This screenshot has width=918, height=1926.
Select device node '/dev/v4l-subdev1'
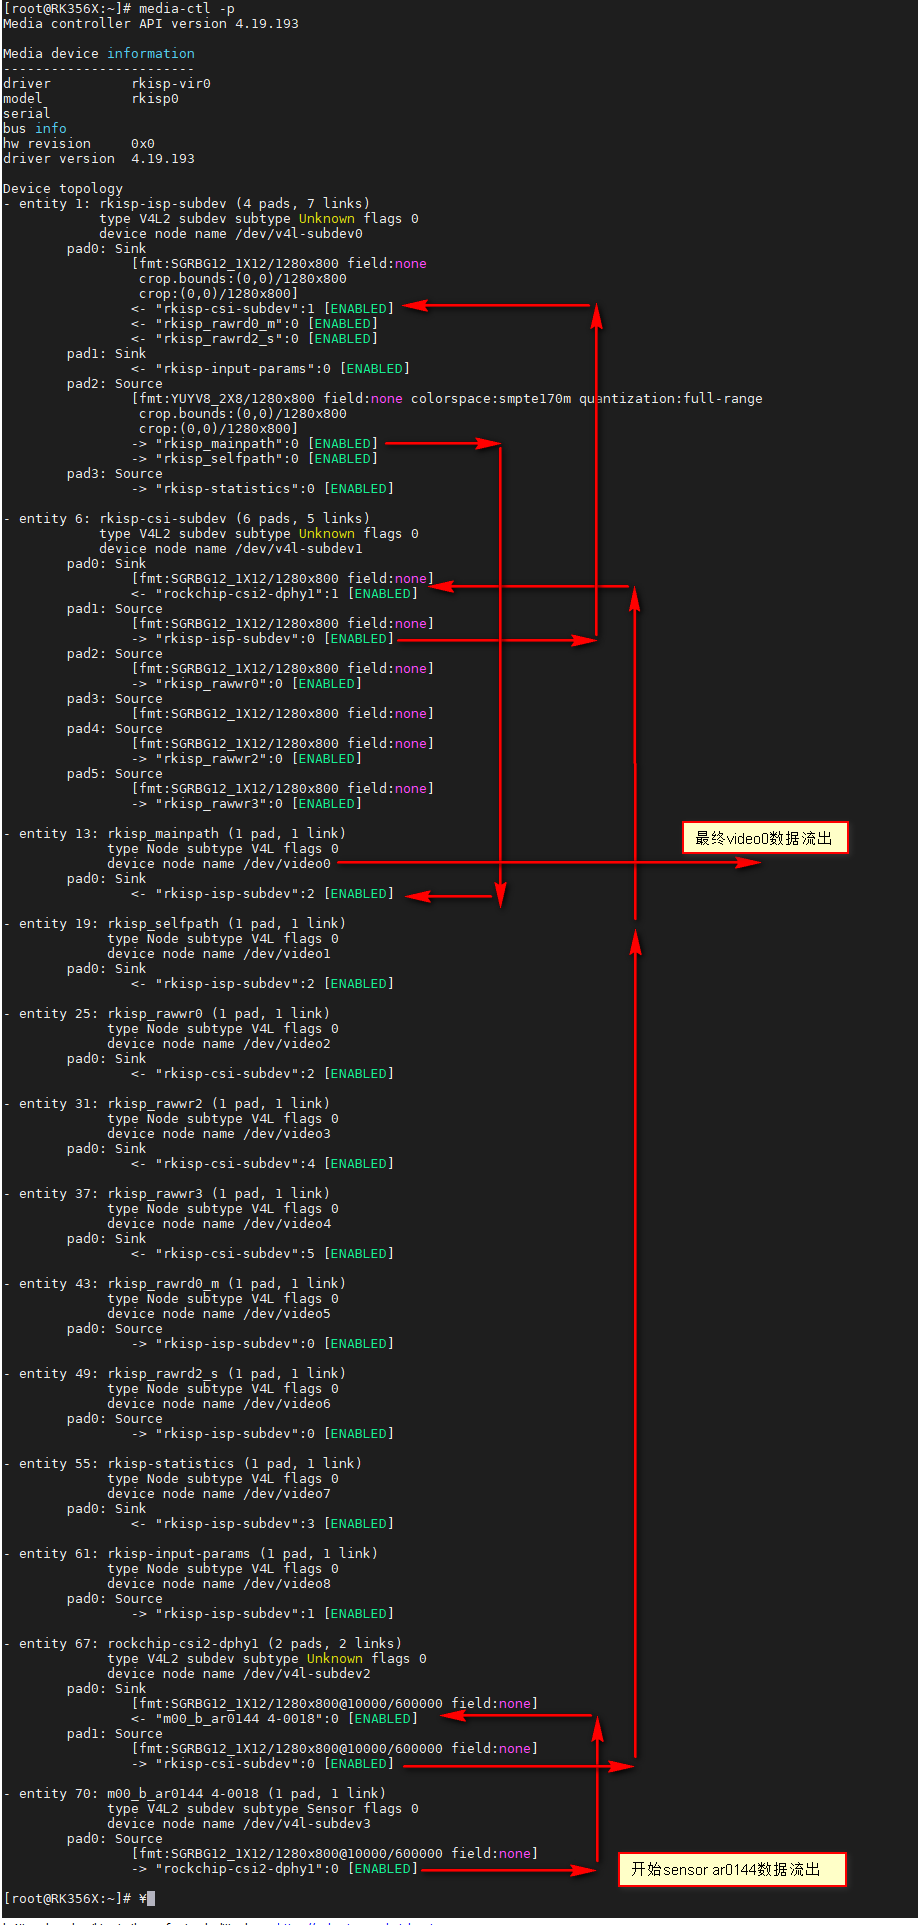tap(299, 548)
